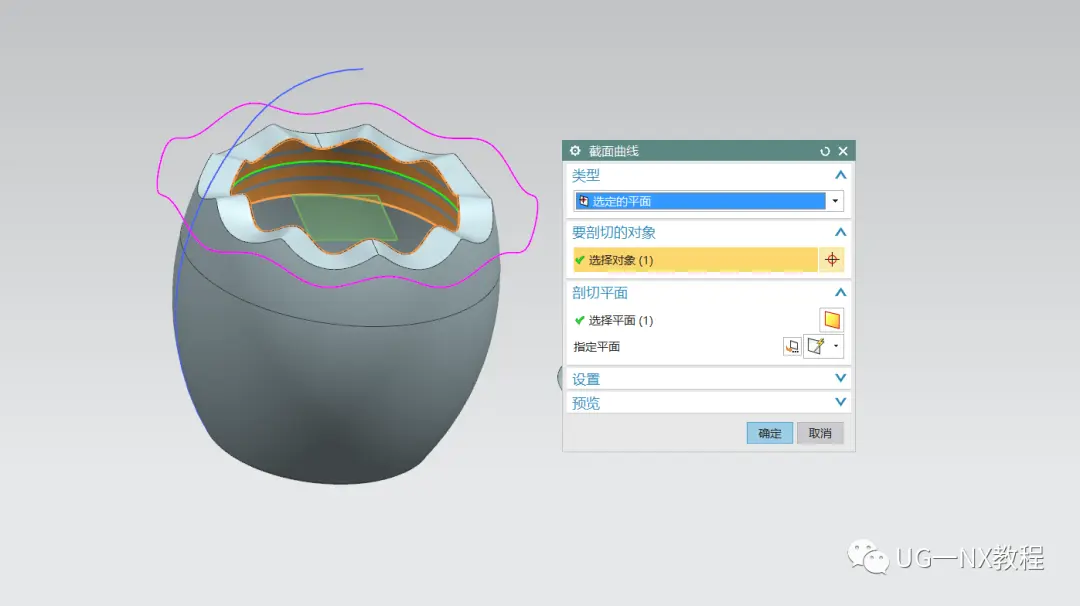1080x606 pixels.
Task: Click the 指定平面 label
Action: (x=596, y=346)
